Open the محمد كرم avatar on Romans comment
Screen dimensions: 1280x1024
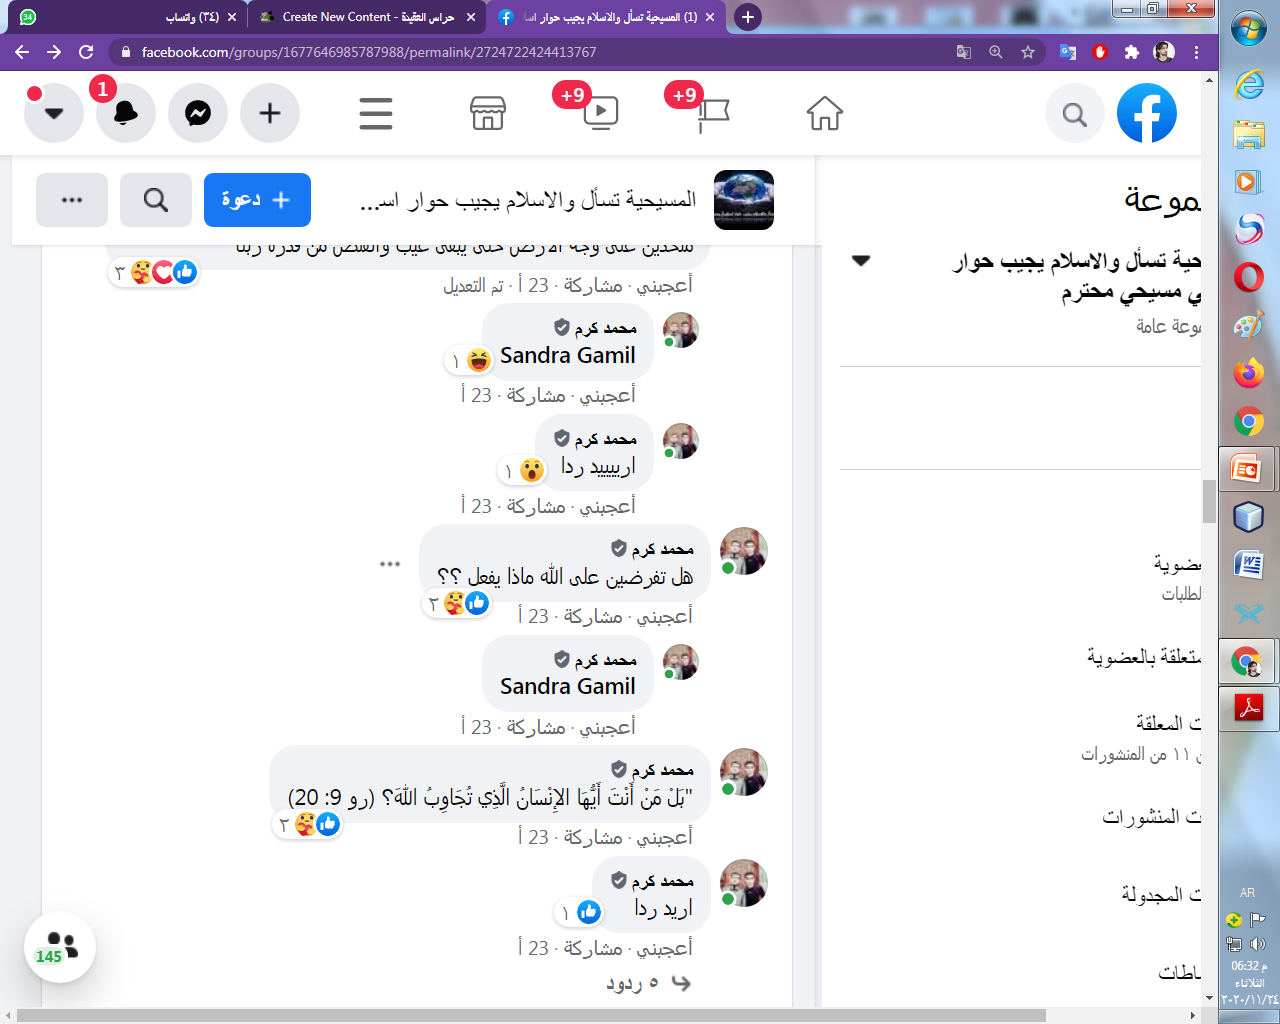click(x=743, y=772)
